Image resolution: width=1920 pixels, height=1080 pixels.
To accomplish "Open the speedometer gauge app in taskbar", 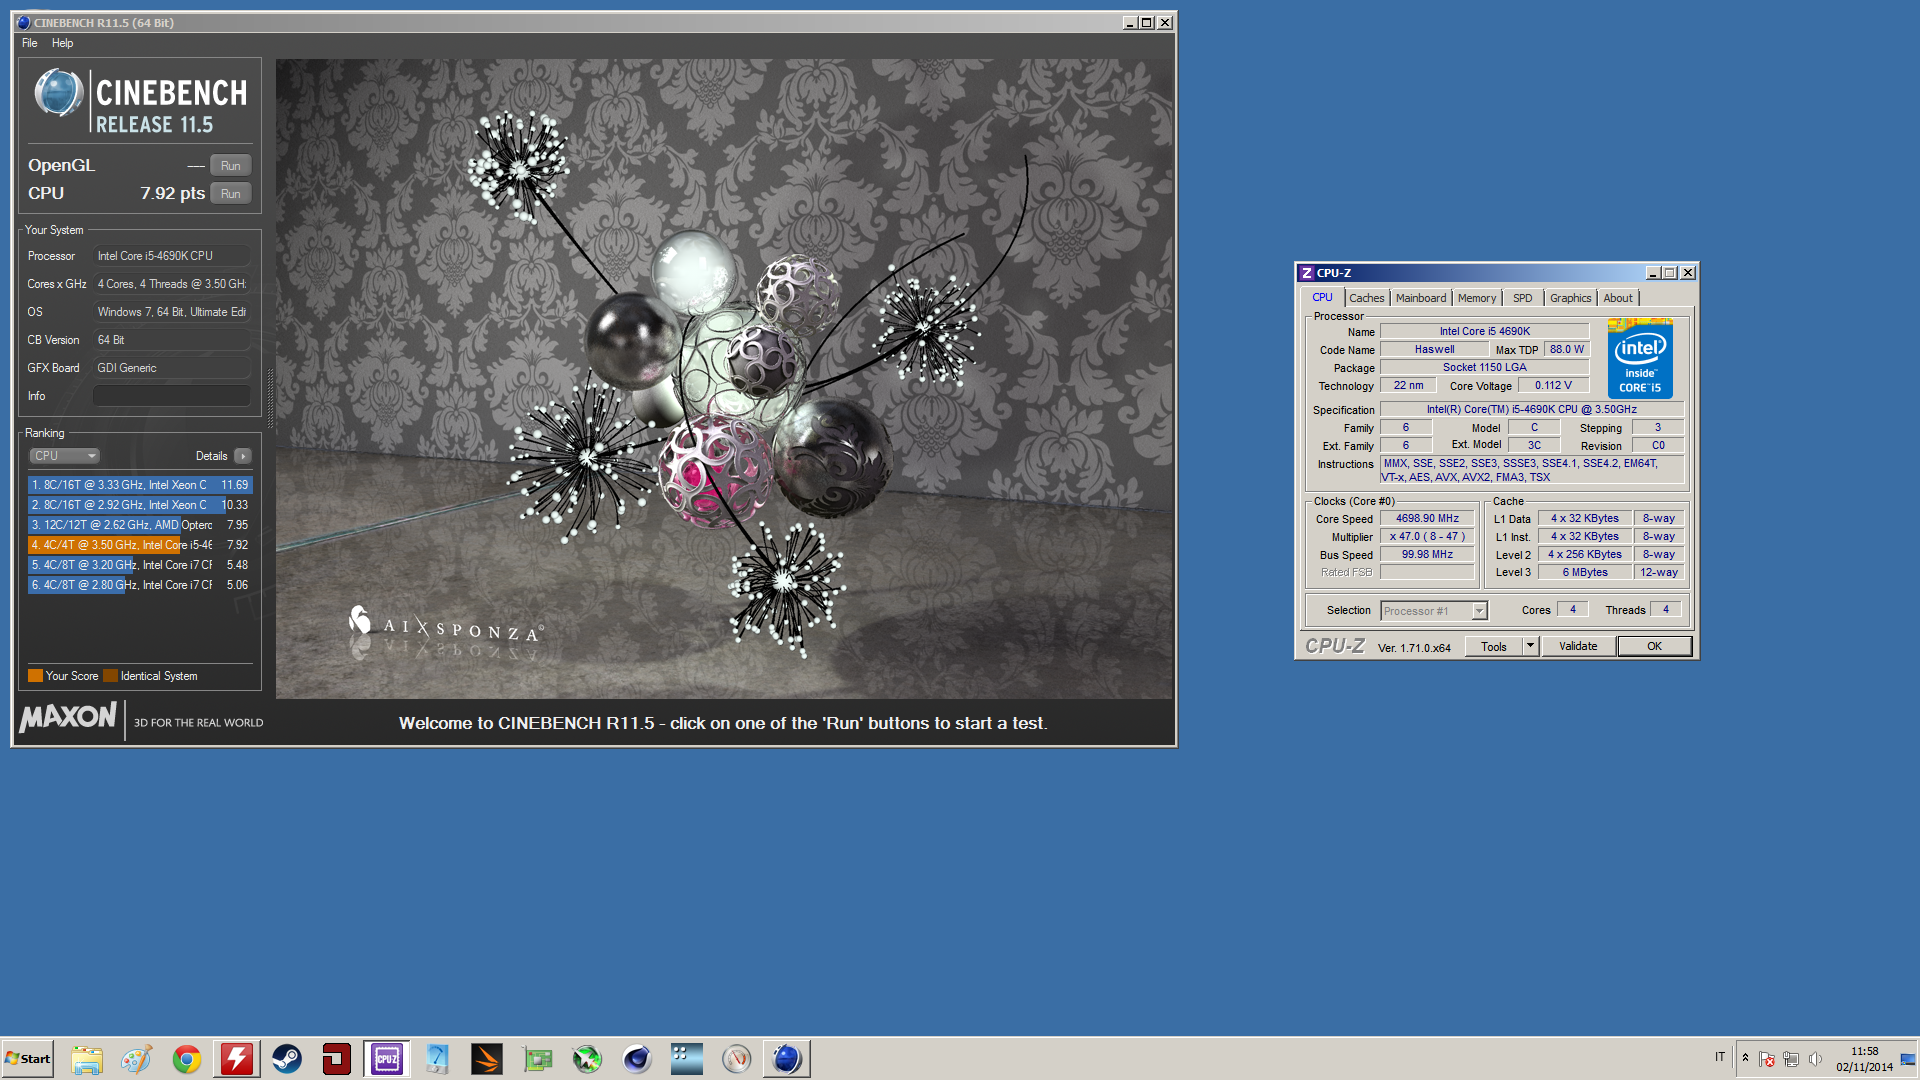I will coord(737,1059).
